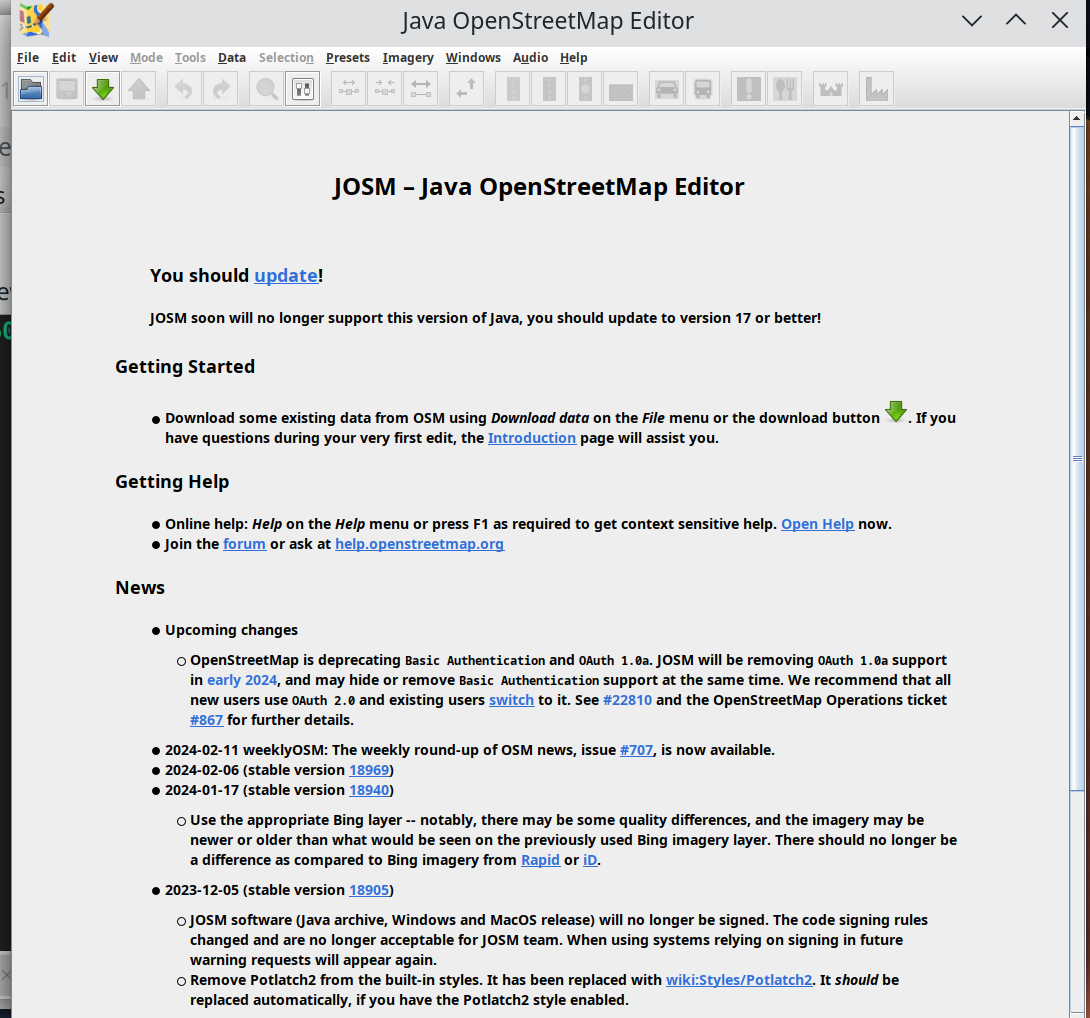This screenshot has width=1090, height=1018.
Task: Select the factory preset icon
Action: 877,89
